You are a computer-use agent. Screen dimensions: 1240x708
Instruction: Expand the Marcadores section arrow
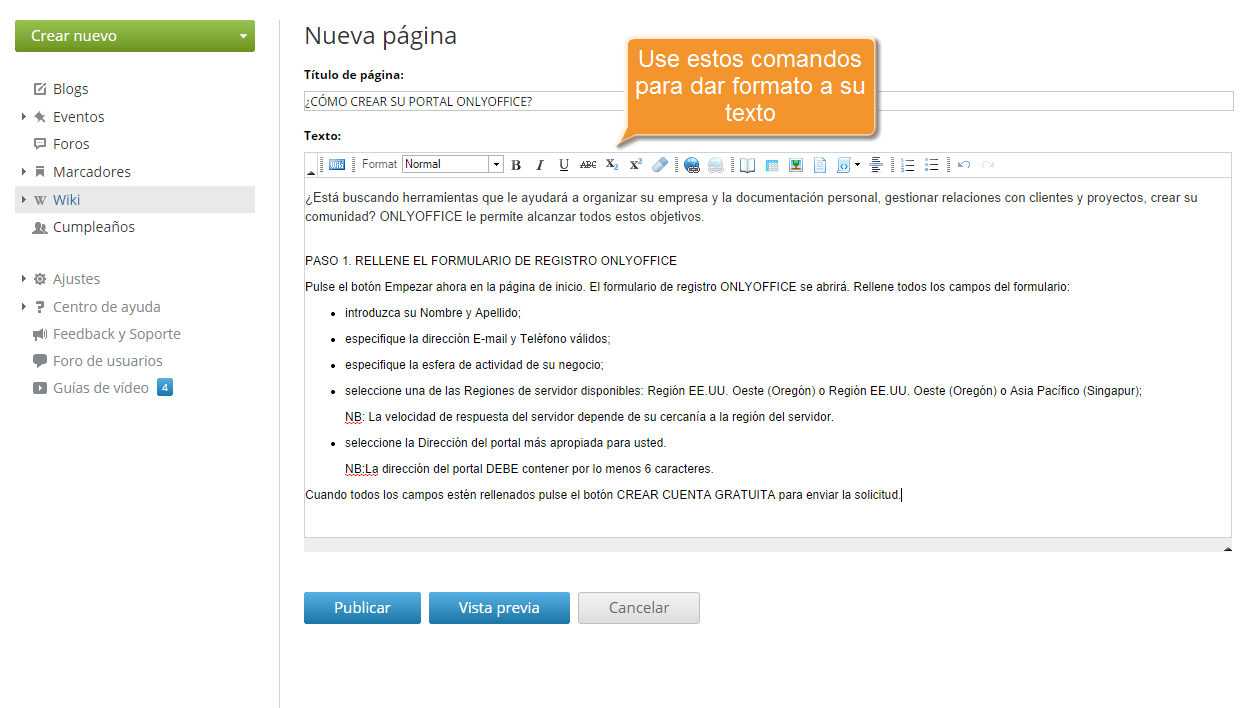[x=23, y=172]
